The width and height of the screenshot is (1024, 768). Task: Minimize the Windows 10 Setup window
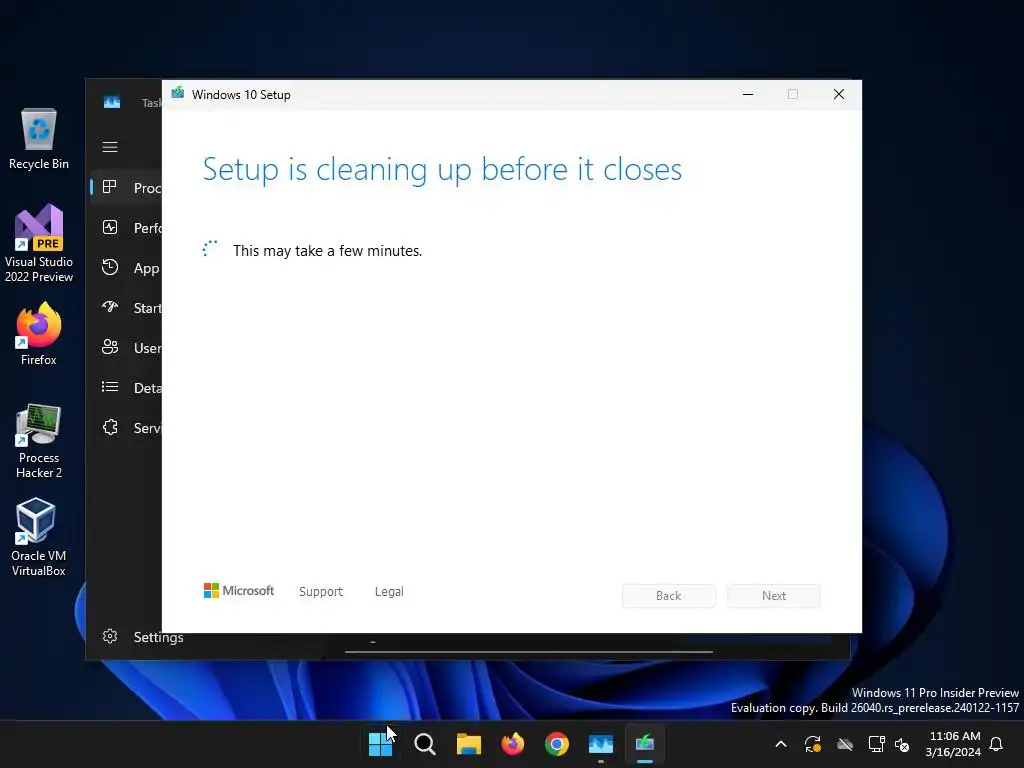748,94
